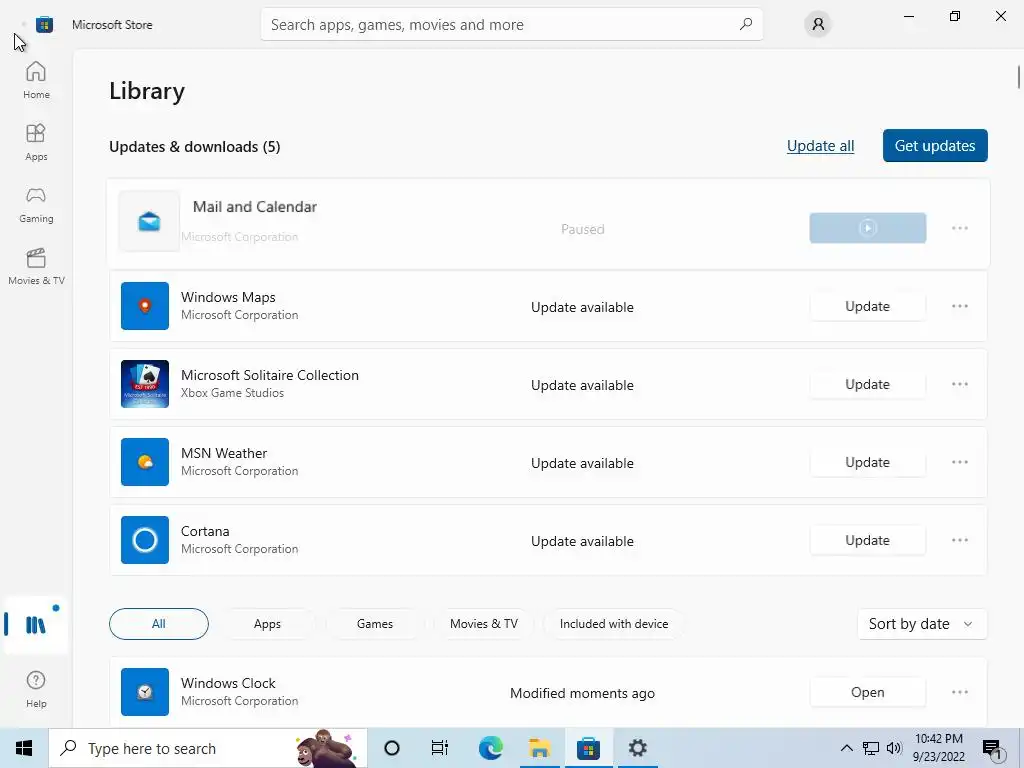This screenshot has width=1024, height=768.
Task: Click the Mail and Calendar app icon
Action: (149, 221)
